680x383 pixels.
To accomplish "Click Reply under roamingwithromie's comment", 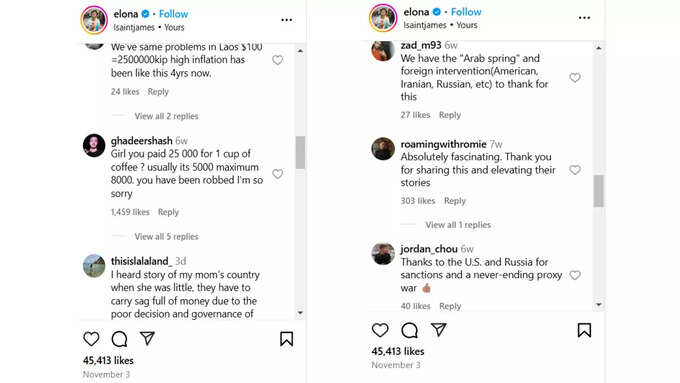I will coord(454,200).
